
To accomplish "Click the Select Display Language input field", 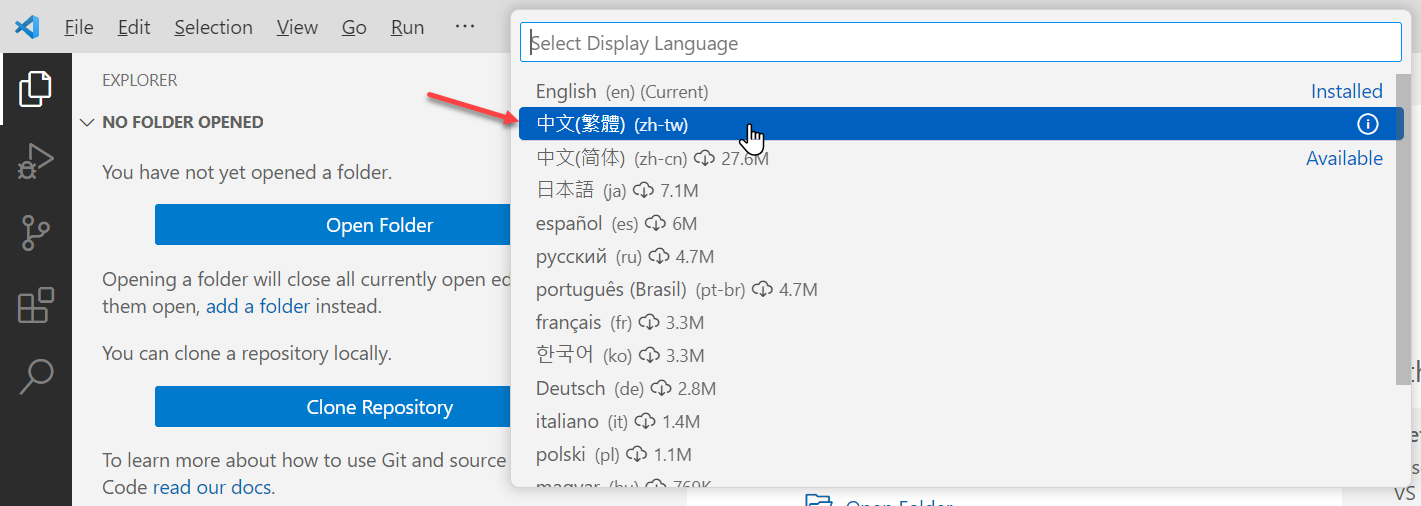I will (x=960, y=43).
